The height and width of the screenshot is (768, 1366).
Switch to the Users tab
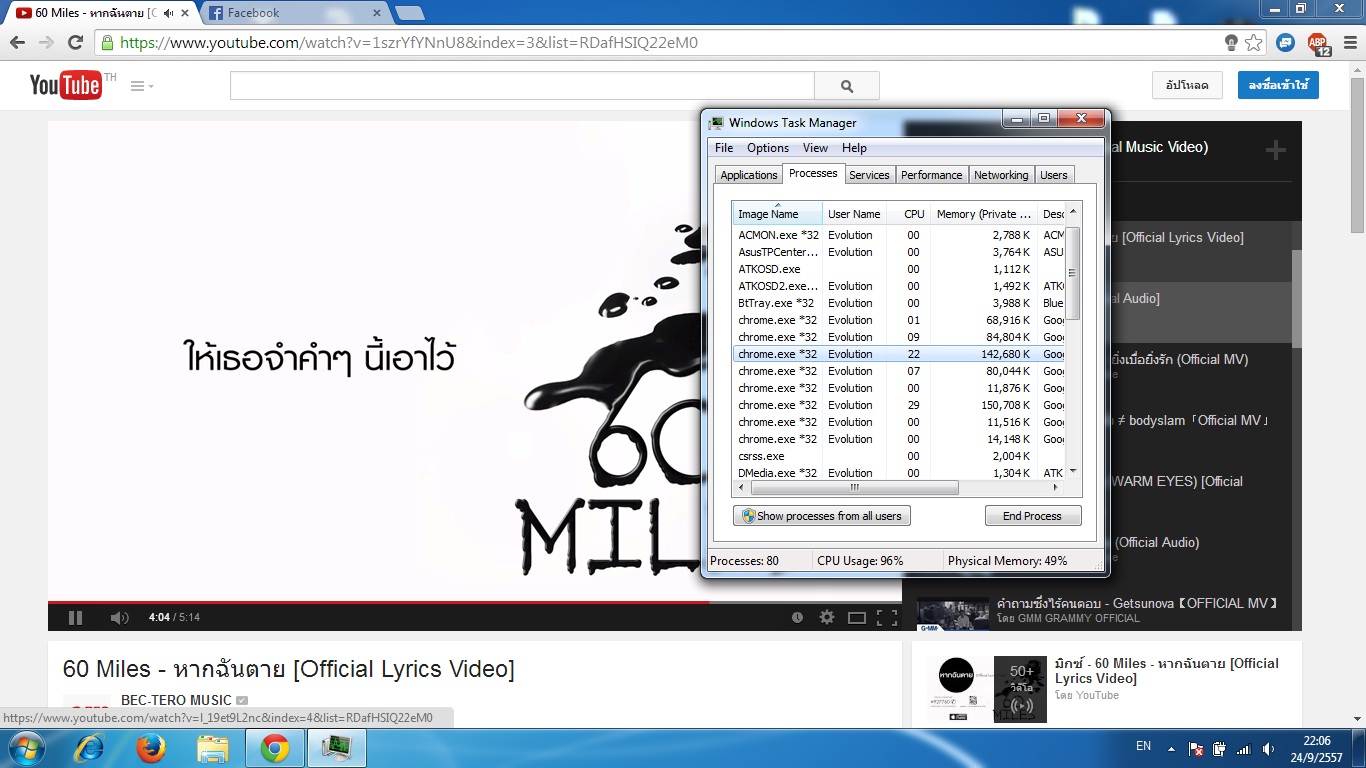click(1054, 175)
